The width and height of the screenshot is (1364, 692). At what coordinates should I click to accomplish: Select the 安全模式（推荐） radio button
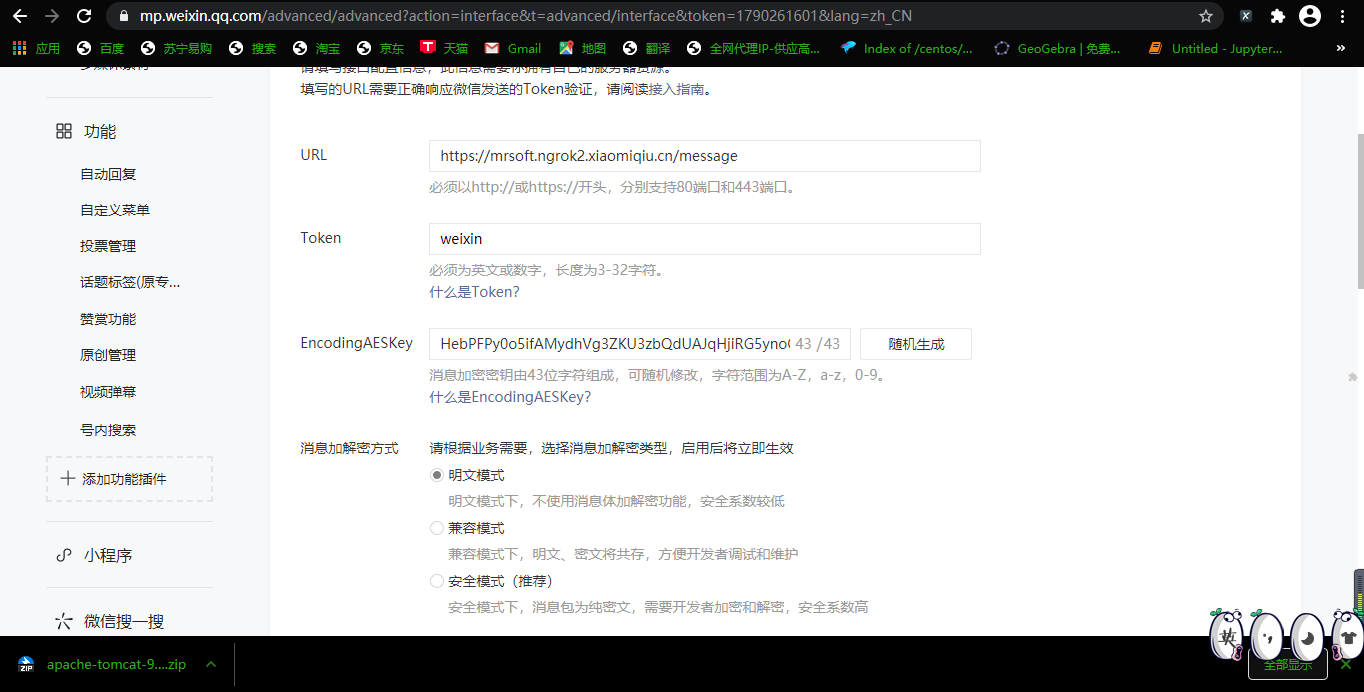click(x=437, y=581)
